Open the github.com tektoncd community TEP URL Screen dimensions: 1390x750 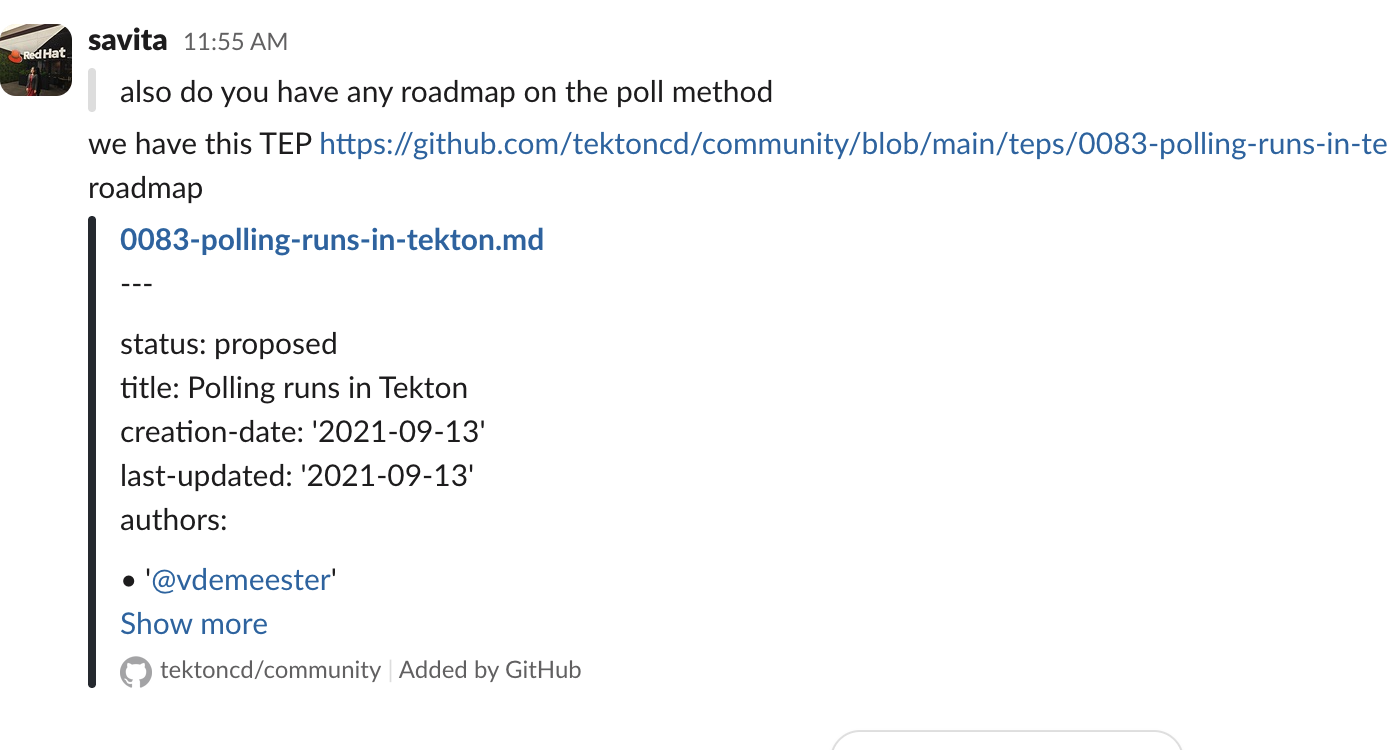point(852,145)
